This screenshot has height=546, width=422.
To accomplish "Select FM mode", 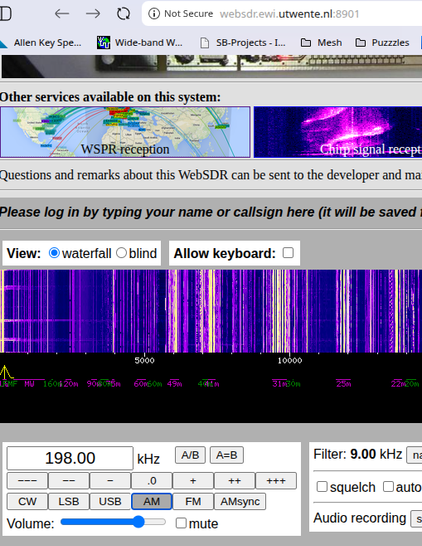I will (193, 501).
